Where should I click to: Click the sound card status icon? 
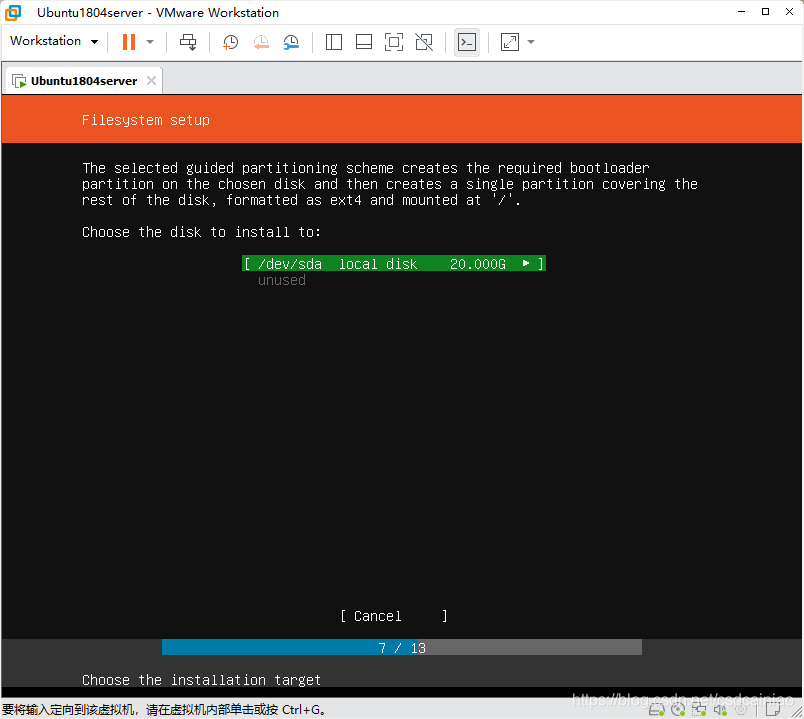(x=720, y=710)
